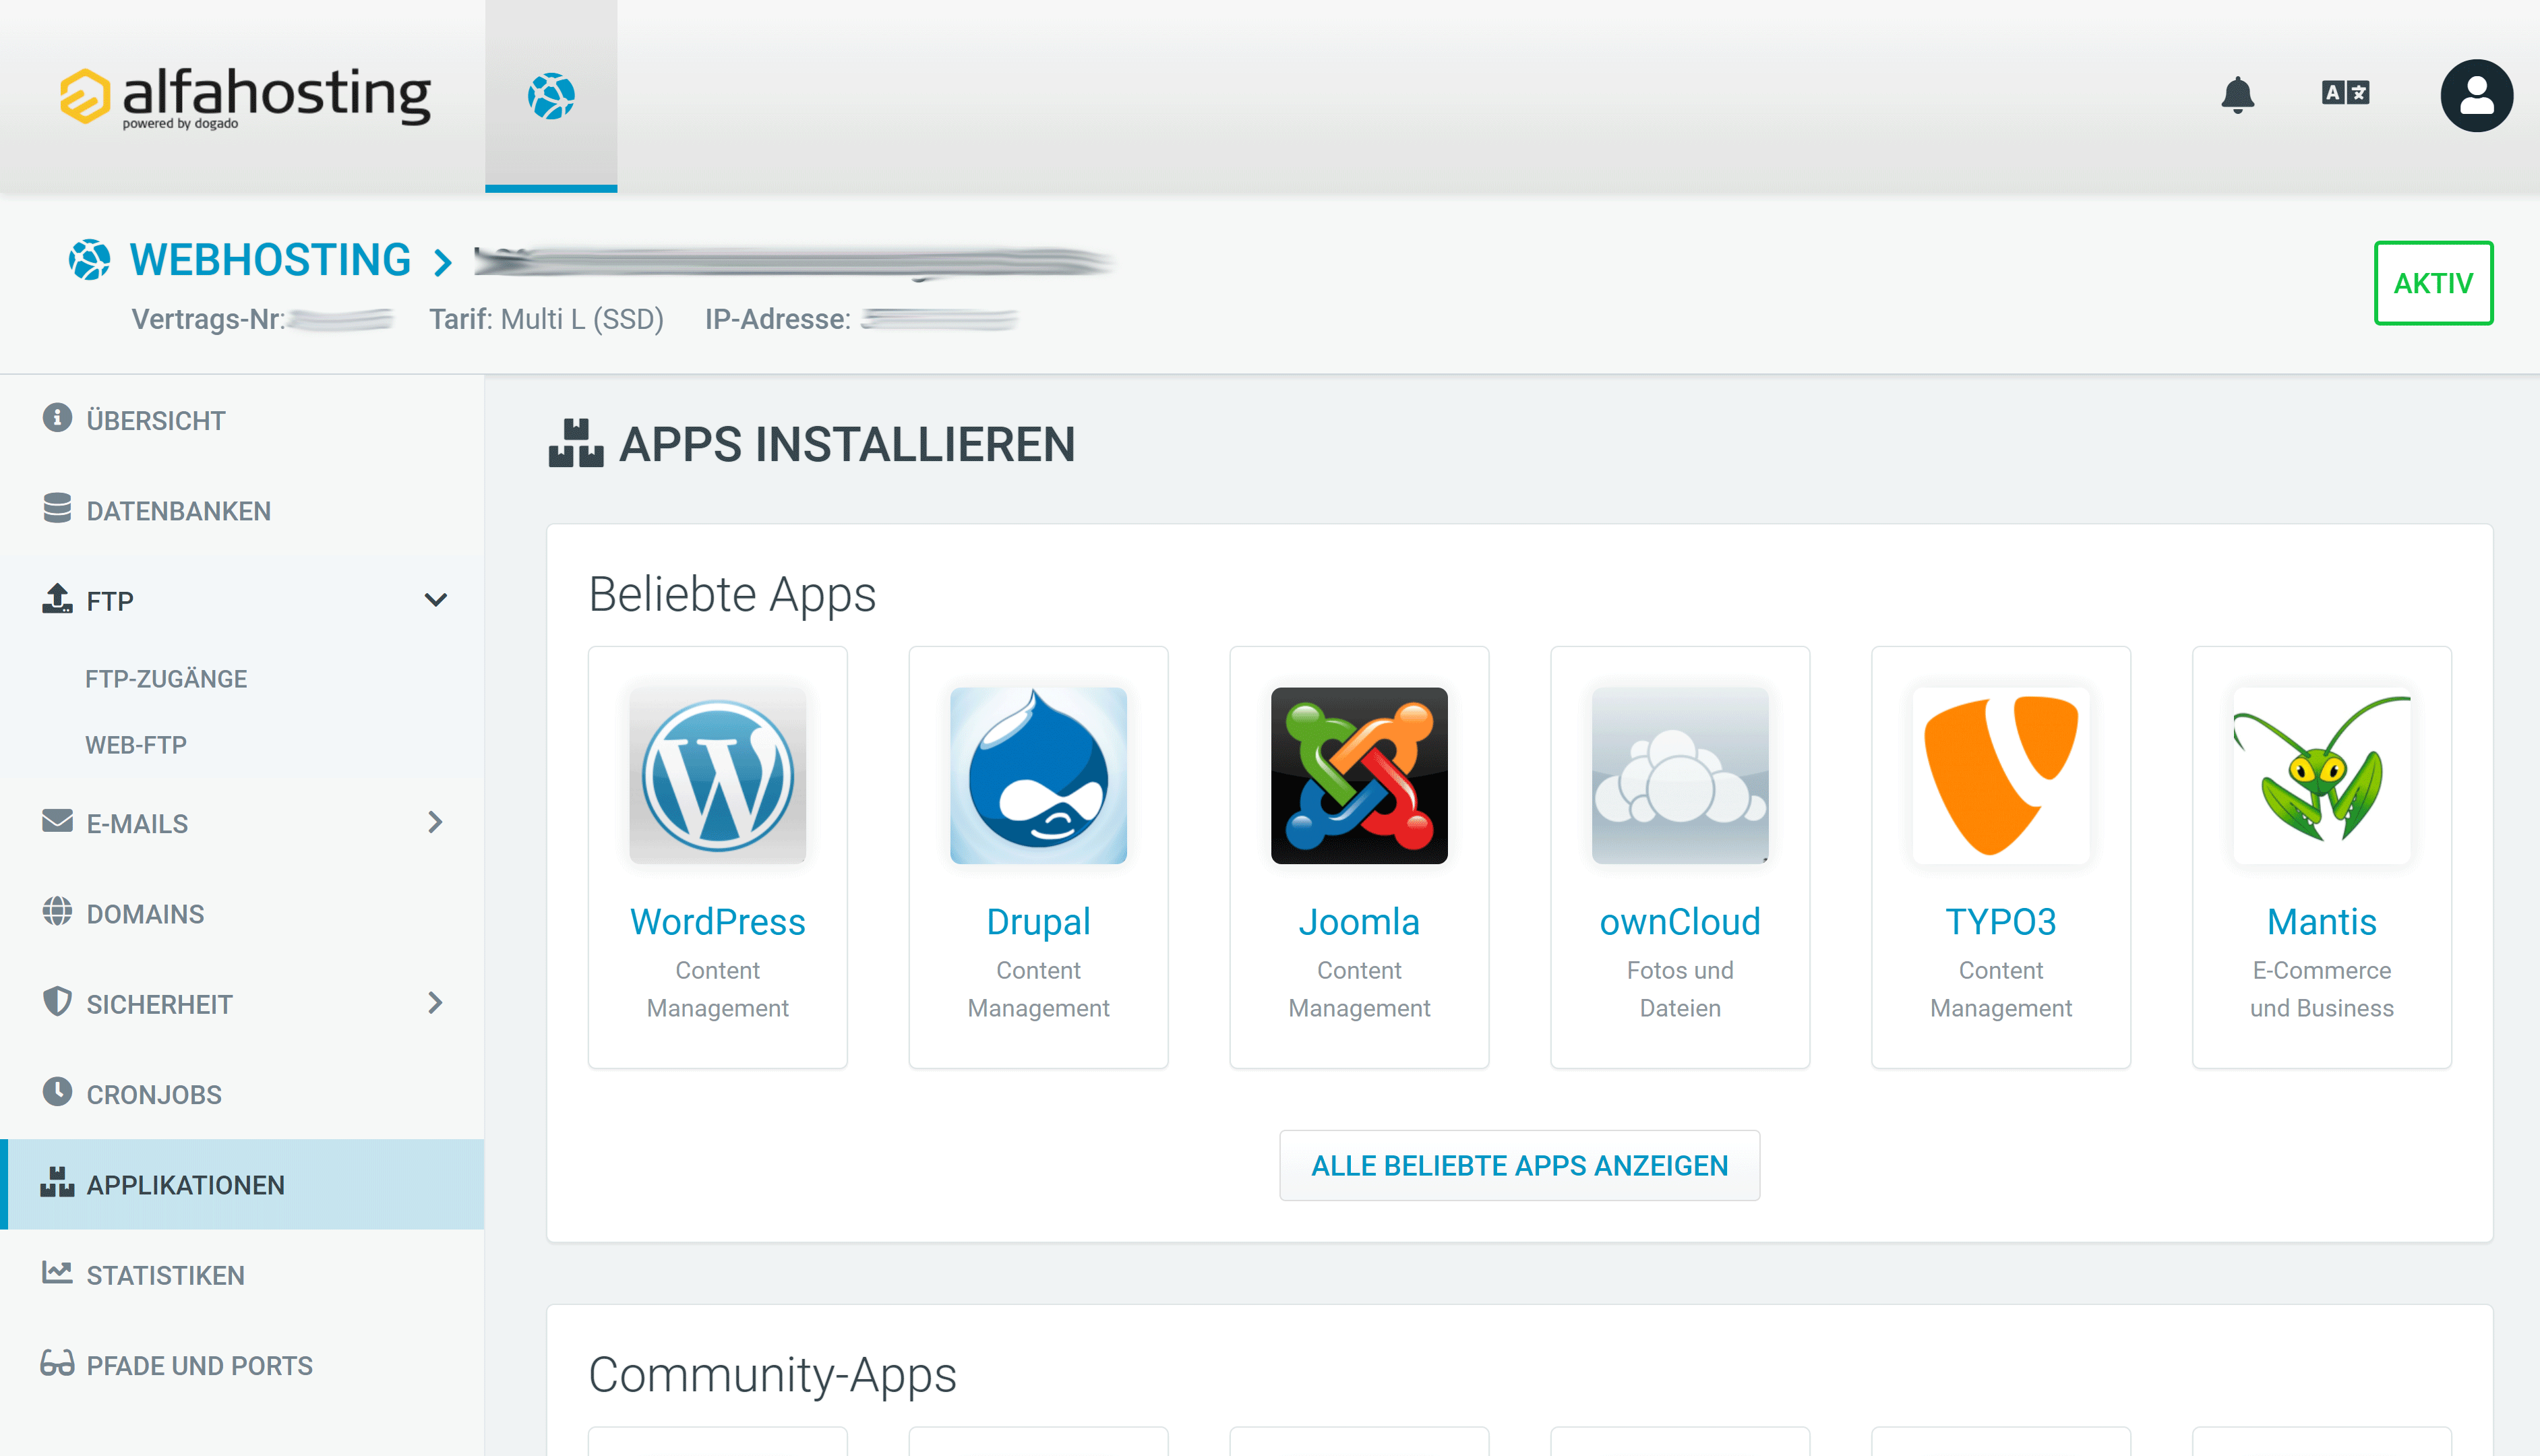Image resolution: width=2540 pixels, height=1456 pixels.
Task: Expand the E-MAILS submenu arrow
Action: point(435,823)
